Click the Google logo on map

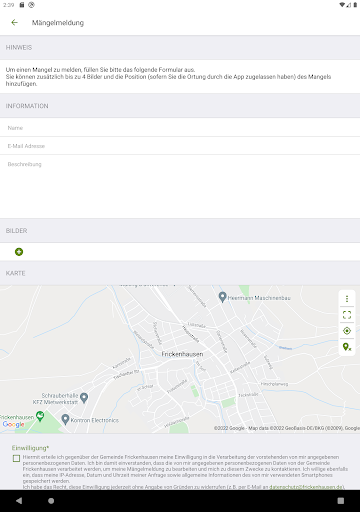point(14,424)
